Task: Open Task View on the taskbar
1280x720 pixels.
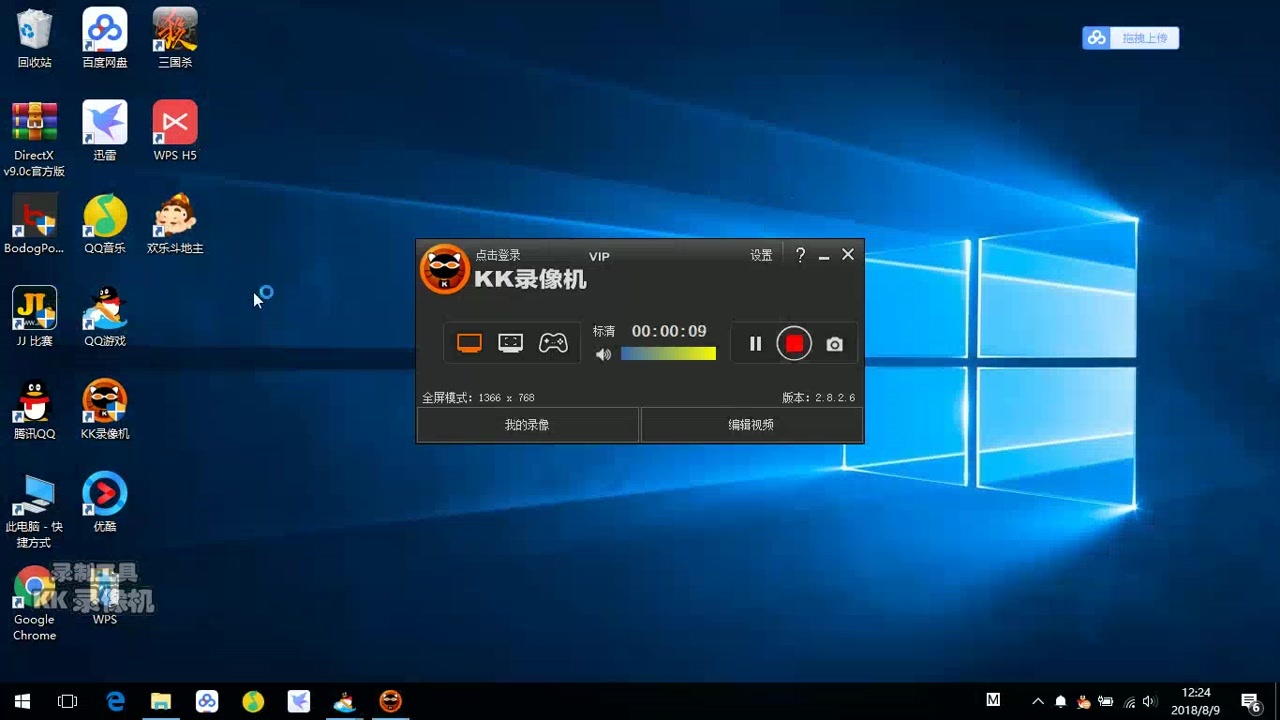Action: [67, 701]
